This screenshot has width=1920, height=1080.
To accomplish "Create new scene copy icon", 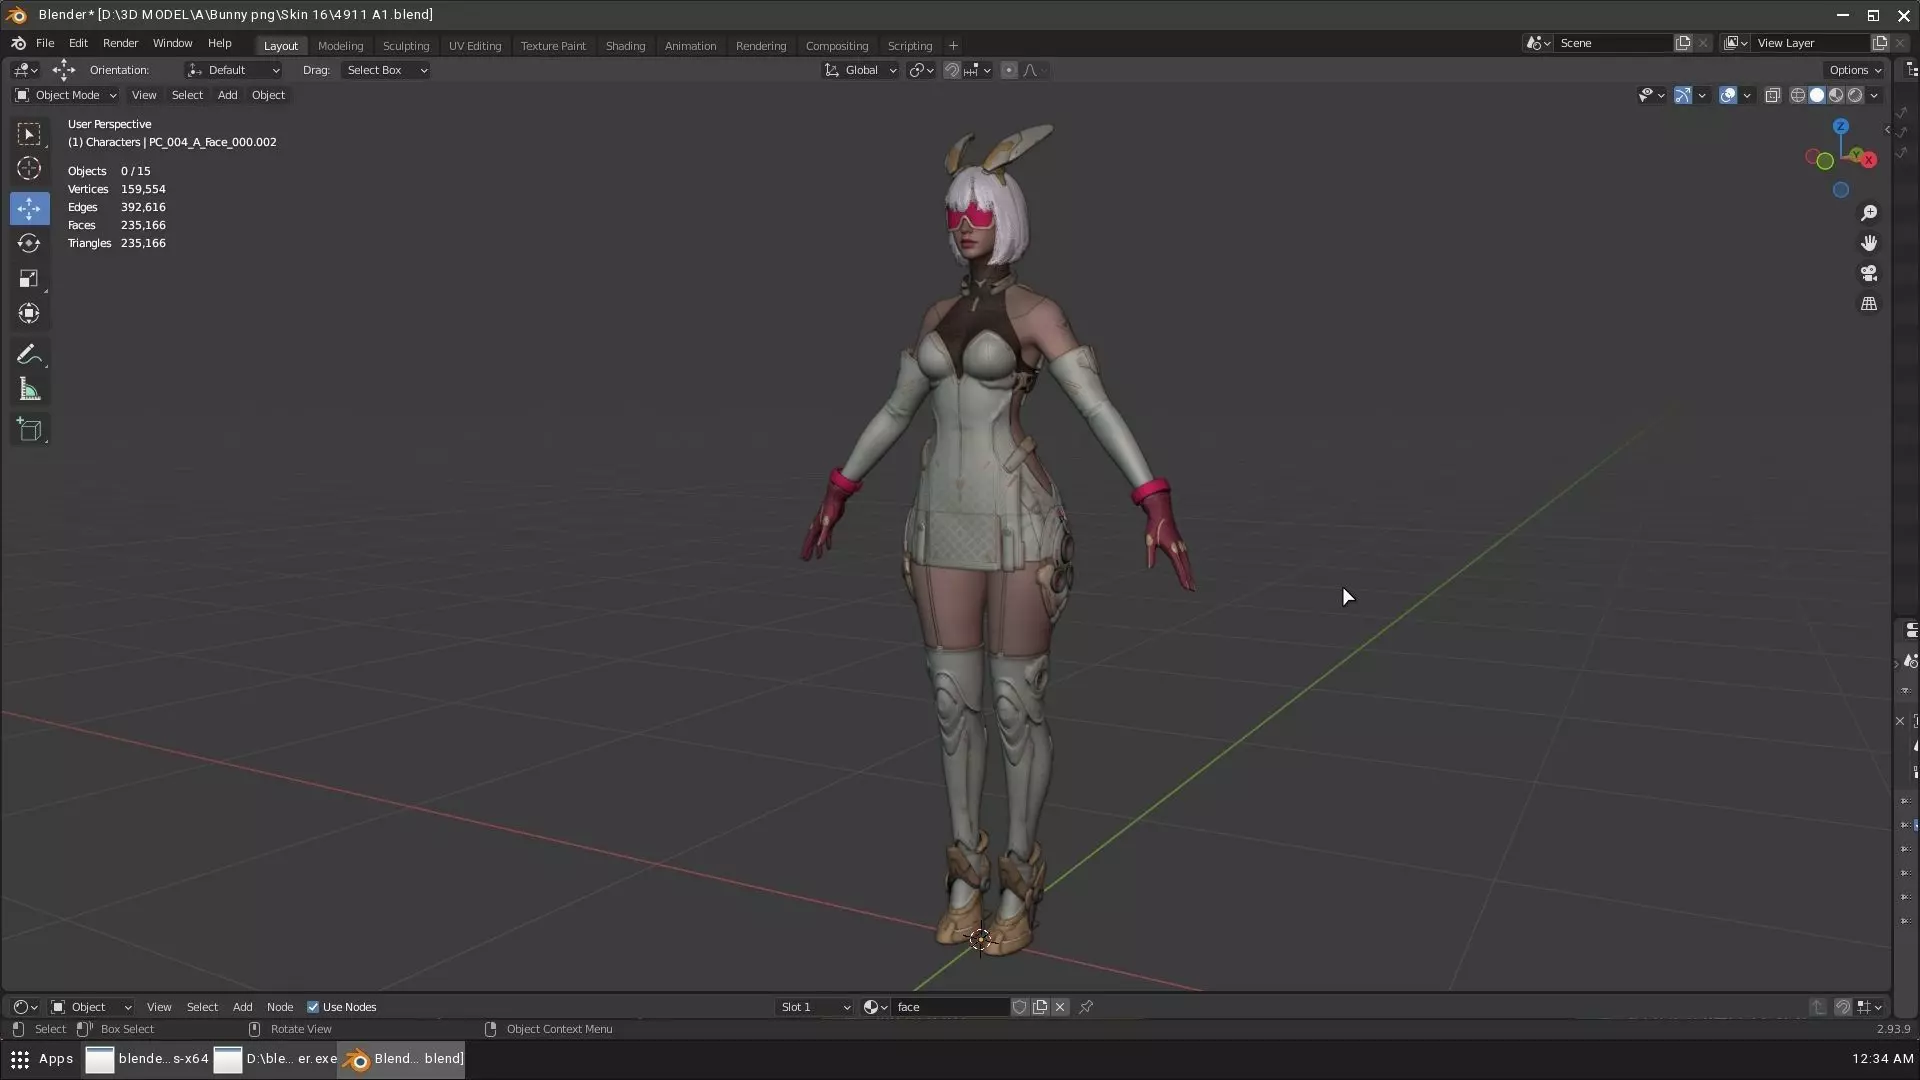I will [x=1683, y=43].
